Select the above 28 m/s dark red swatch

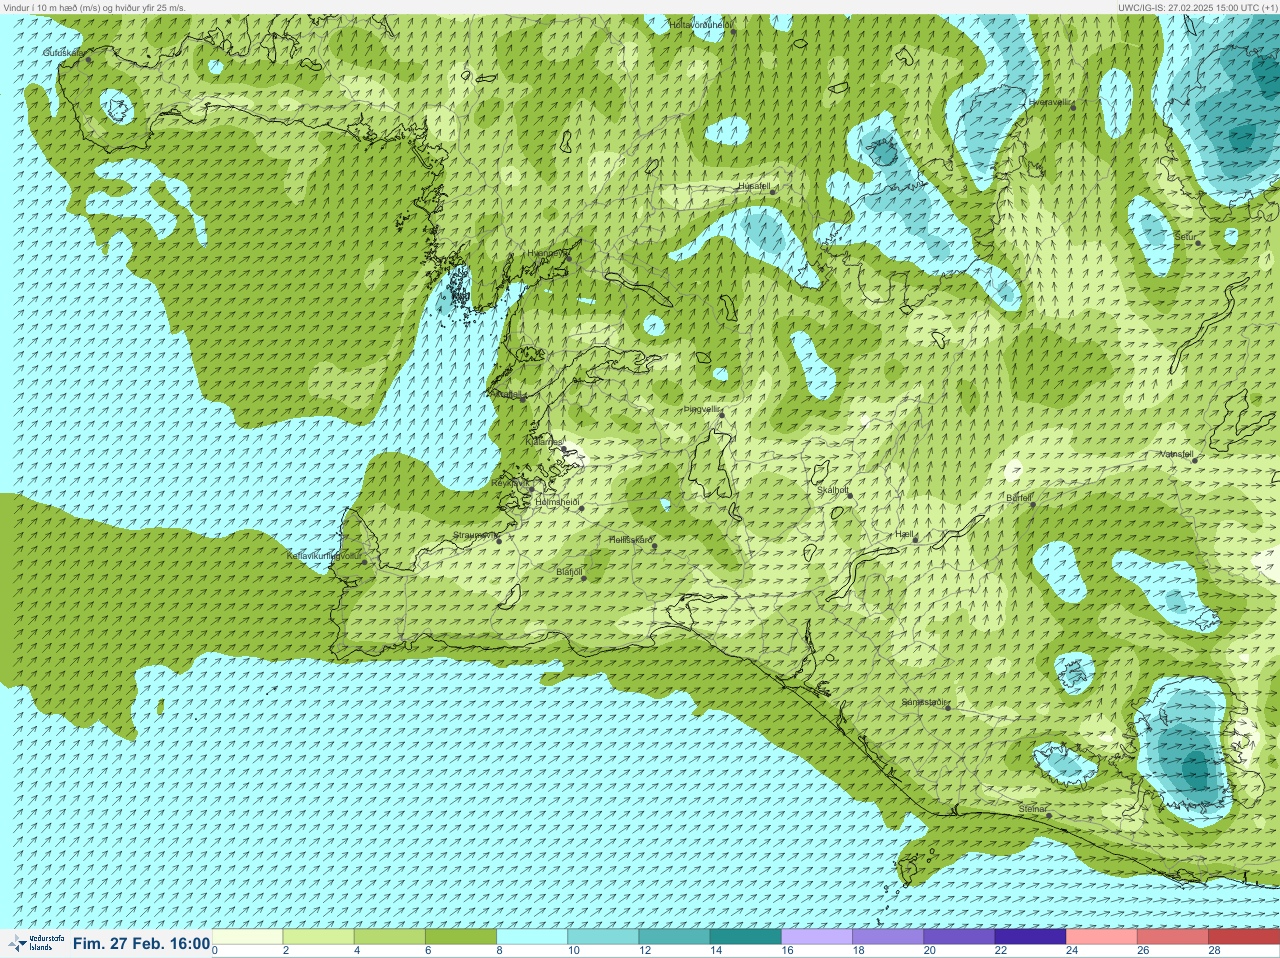pos(1243,937)
